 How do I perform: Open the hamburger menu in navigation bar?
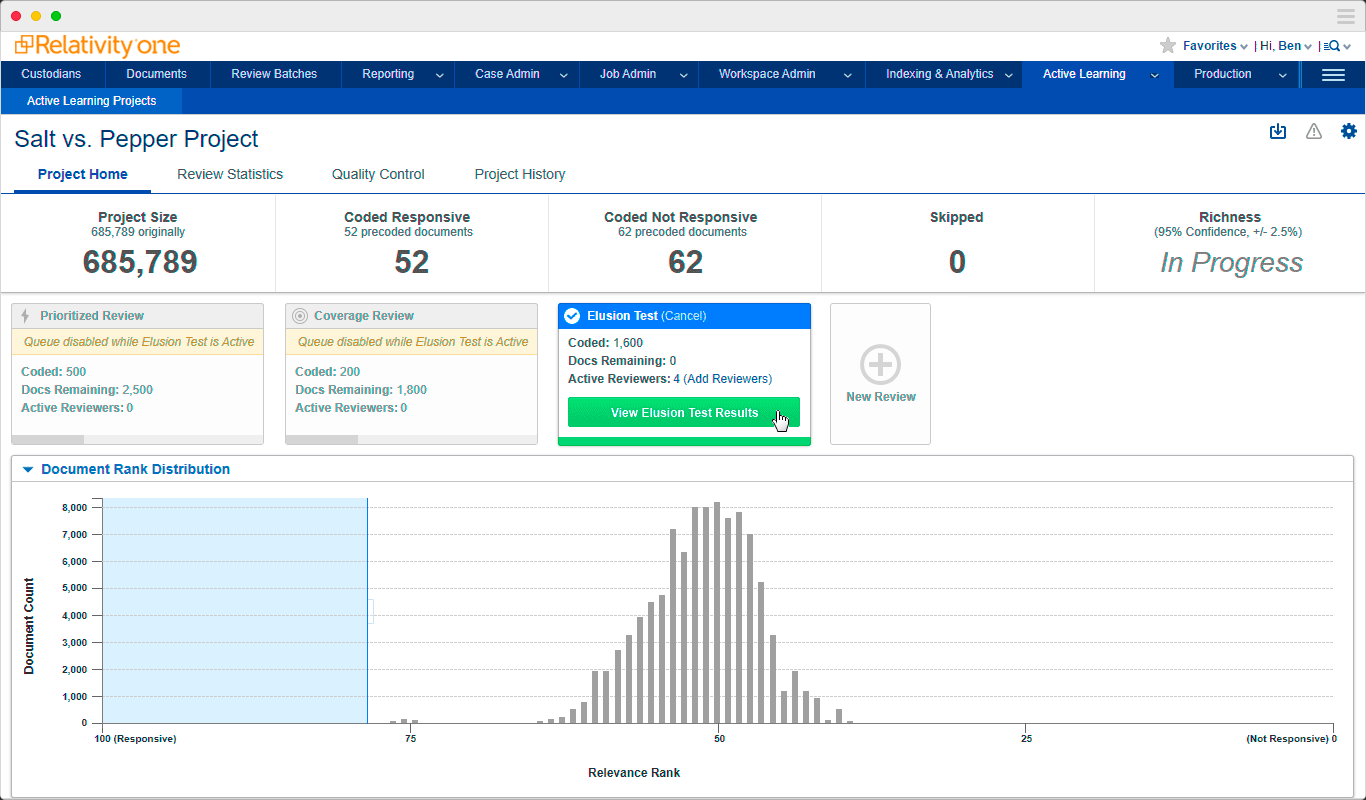(1333, 75)
